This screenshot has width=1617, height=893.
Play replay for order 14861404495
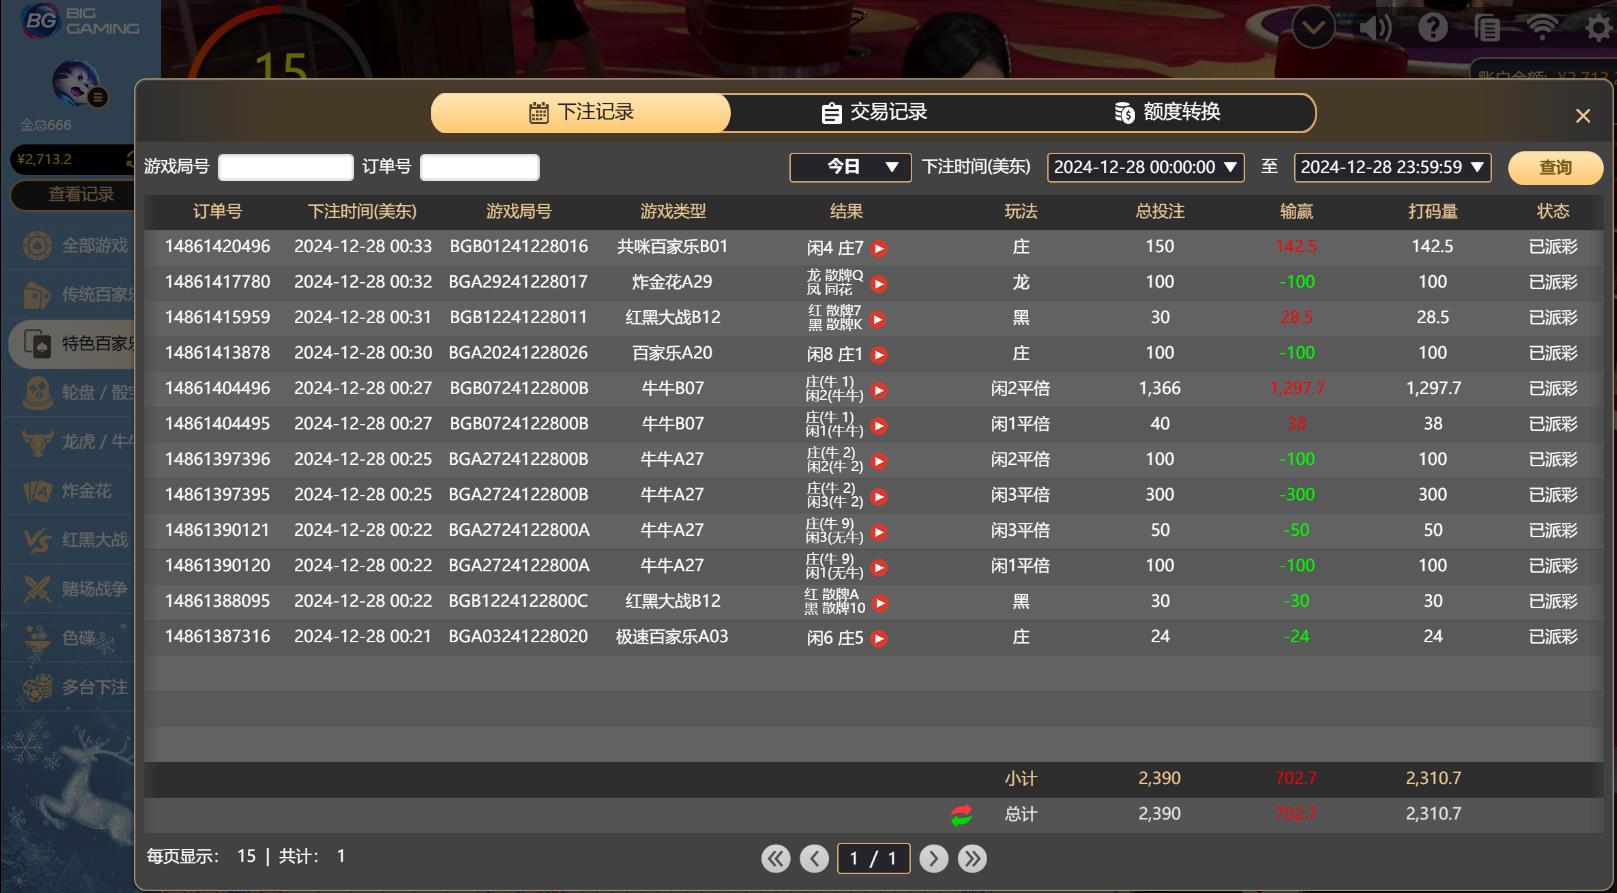click(x=879, y=426)
